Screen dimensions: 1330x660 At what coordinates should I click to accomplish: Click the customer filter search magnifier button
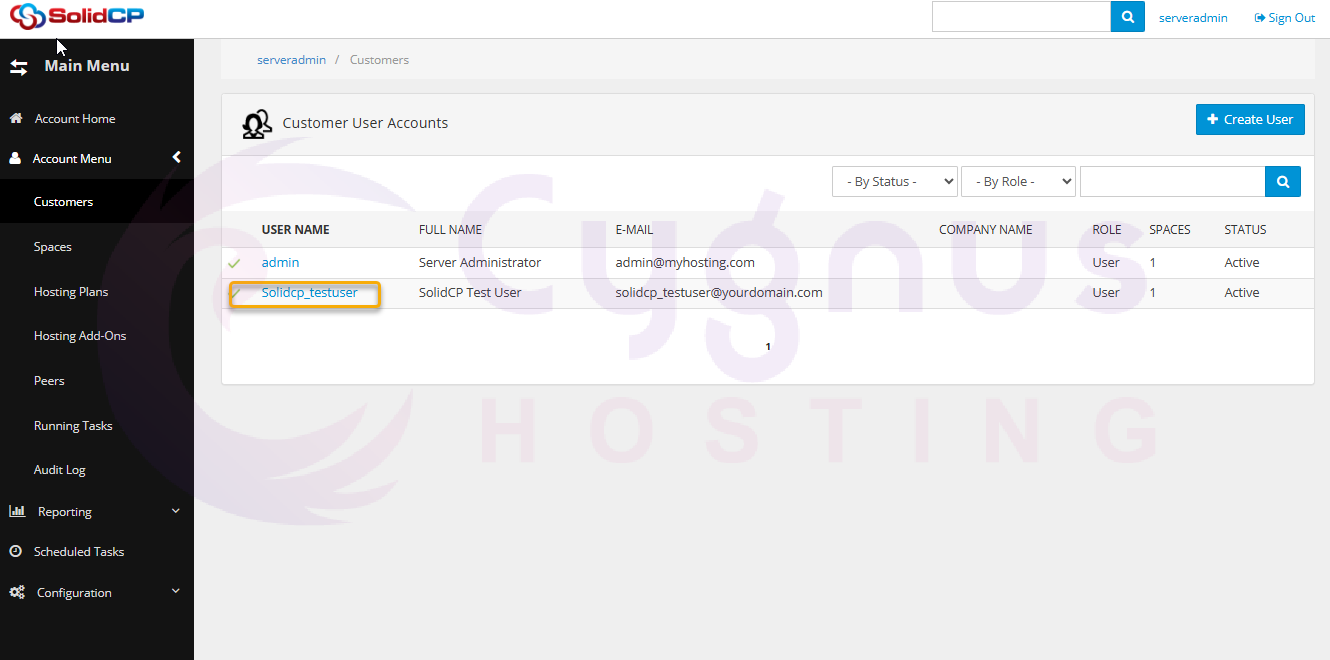1283,181
